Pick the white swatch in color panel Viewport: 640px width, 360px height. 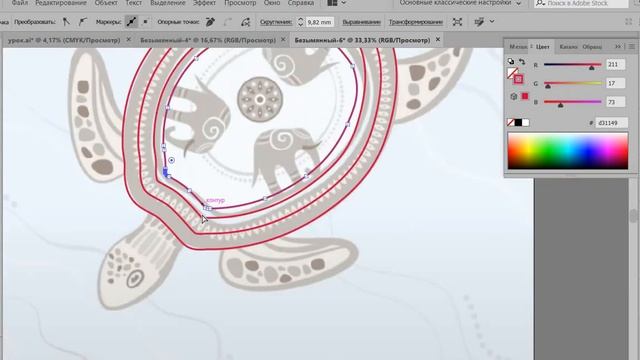pyautogui.click(x=526, y=122)
